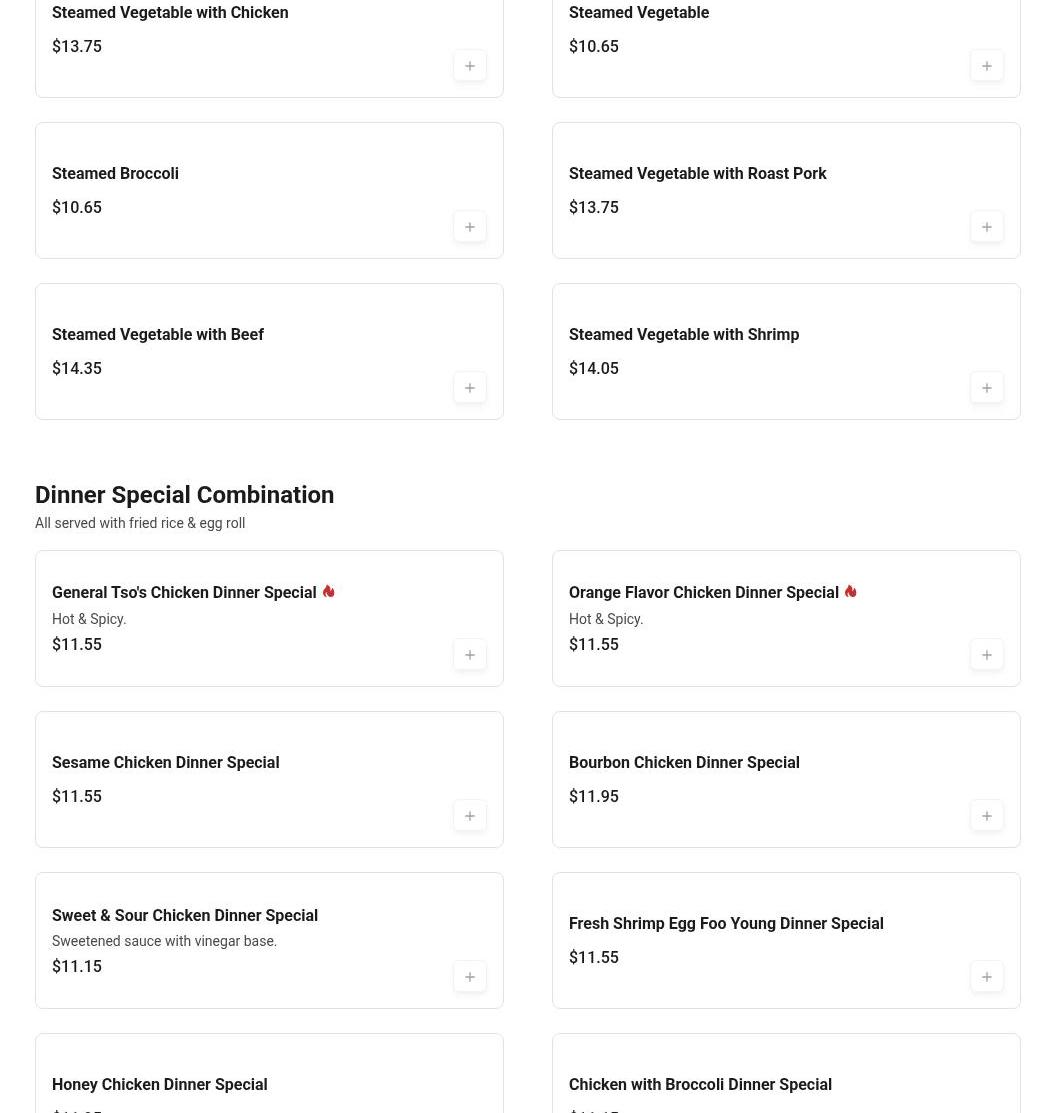The height and width of the screenshot is (1113, 1050).
Task: Click spicy flame icon on General Tso's
Action: 328,592
